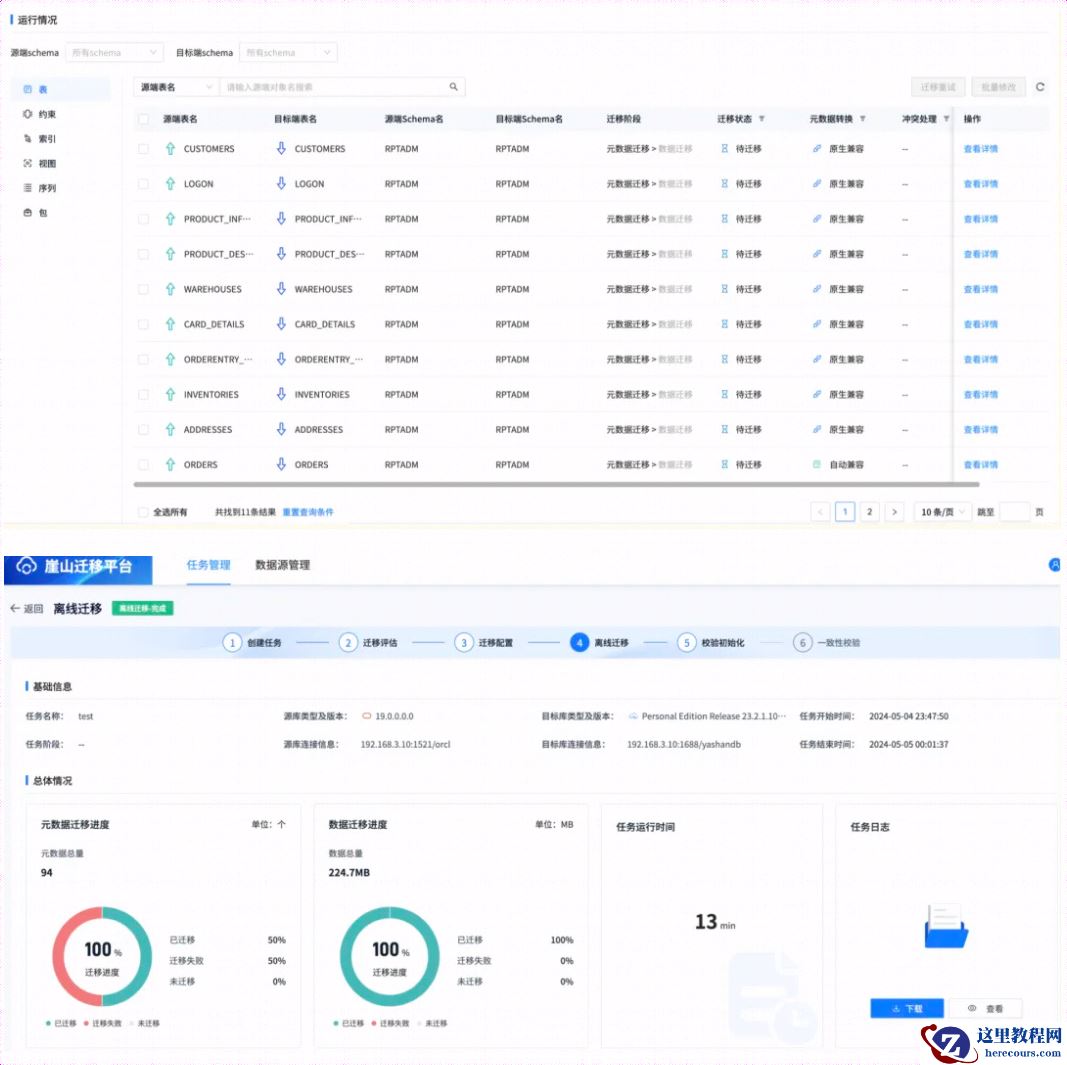1067x1065 pixels.
Task: Click the refresh icon beside batch modify button
Action: click(1040, 87)
